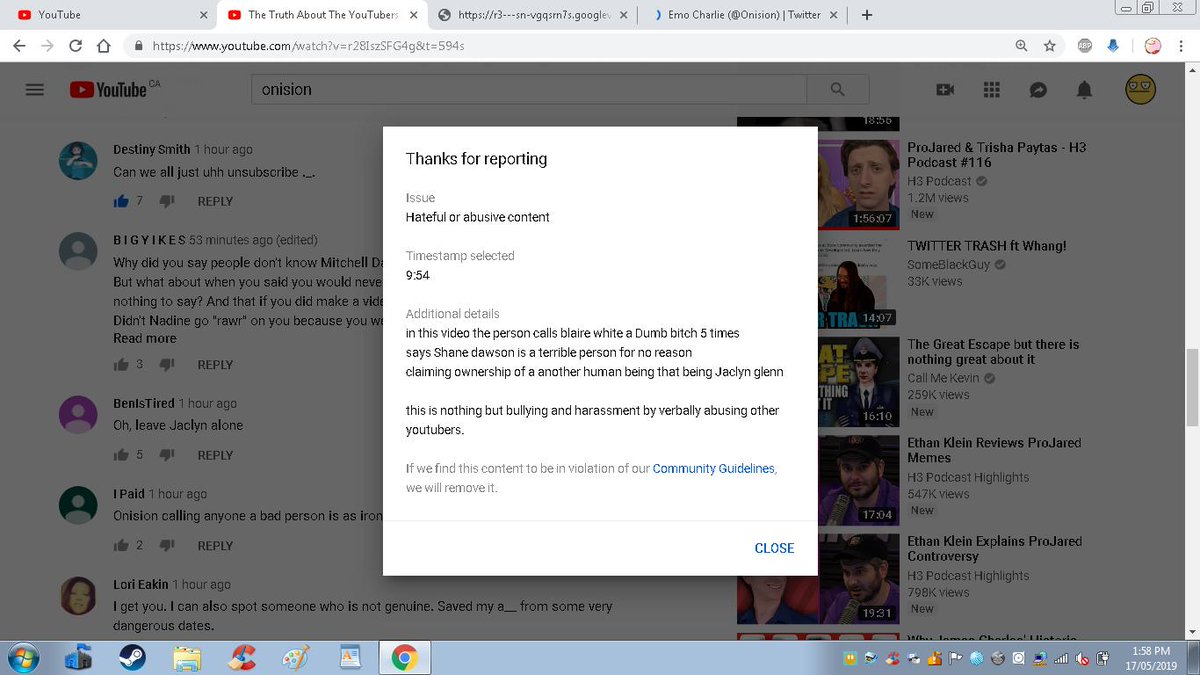Bookmark this page with the star
Viewport: 1200px width, 675px height.
(1049, 46)
